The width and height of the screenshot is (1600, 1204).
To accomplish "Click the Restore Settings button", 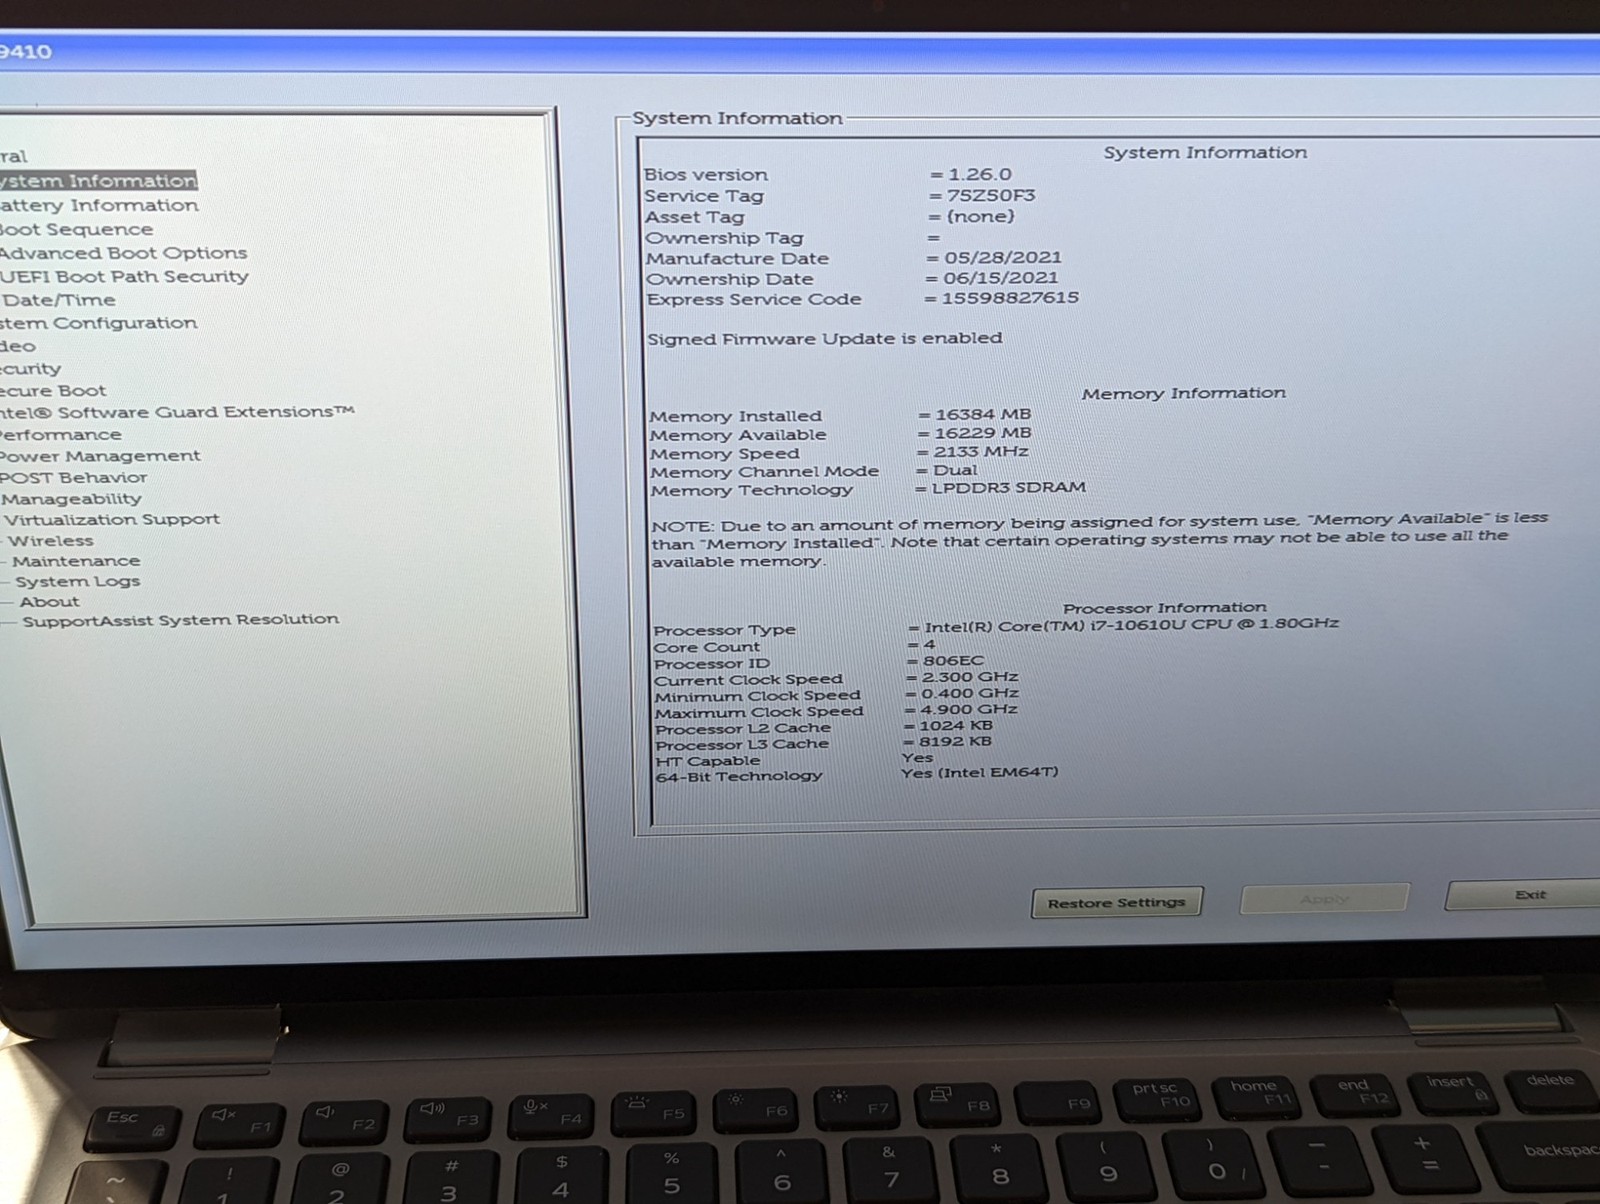I will coord(1116,903).
